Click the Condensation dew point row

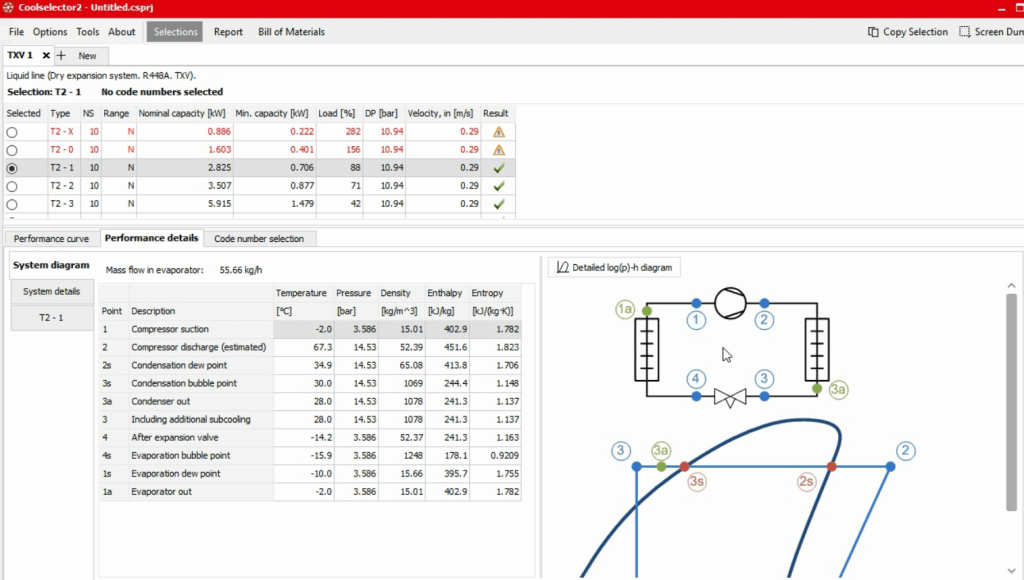click(x=310, y=365)
